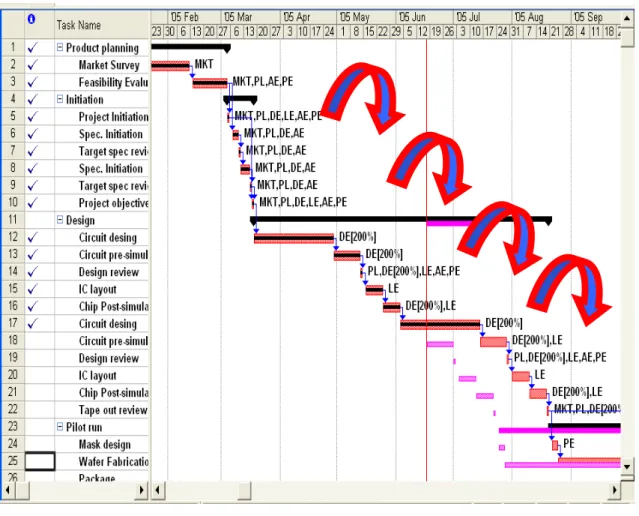
Task: Click the task table scroll-right arrow
Action: point(141,490)
